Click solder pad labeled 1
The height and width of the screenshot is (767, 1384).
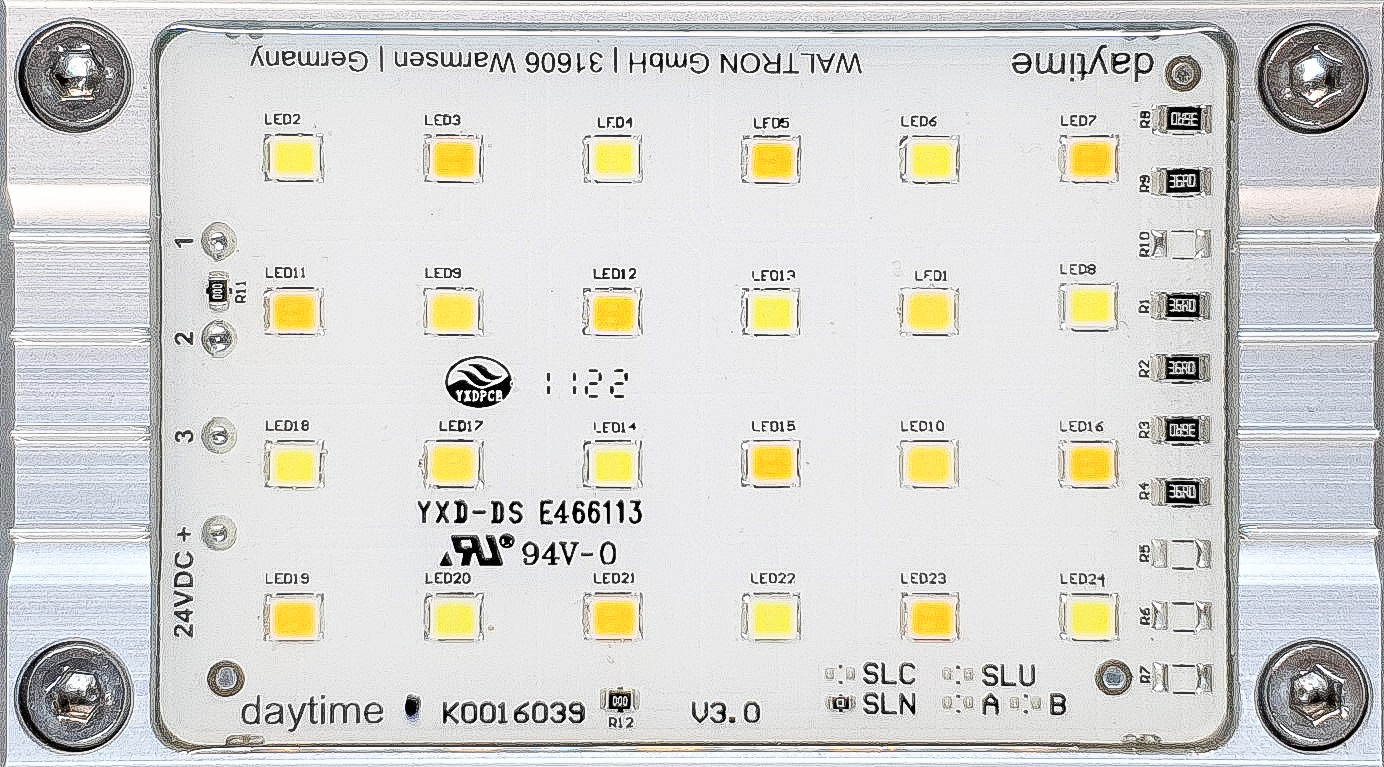click(x=218, y=240)
